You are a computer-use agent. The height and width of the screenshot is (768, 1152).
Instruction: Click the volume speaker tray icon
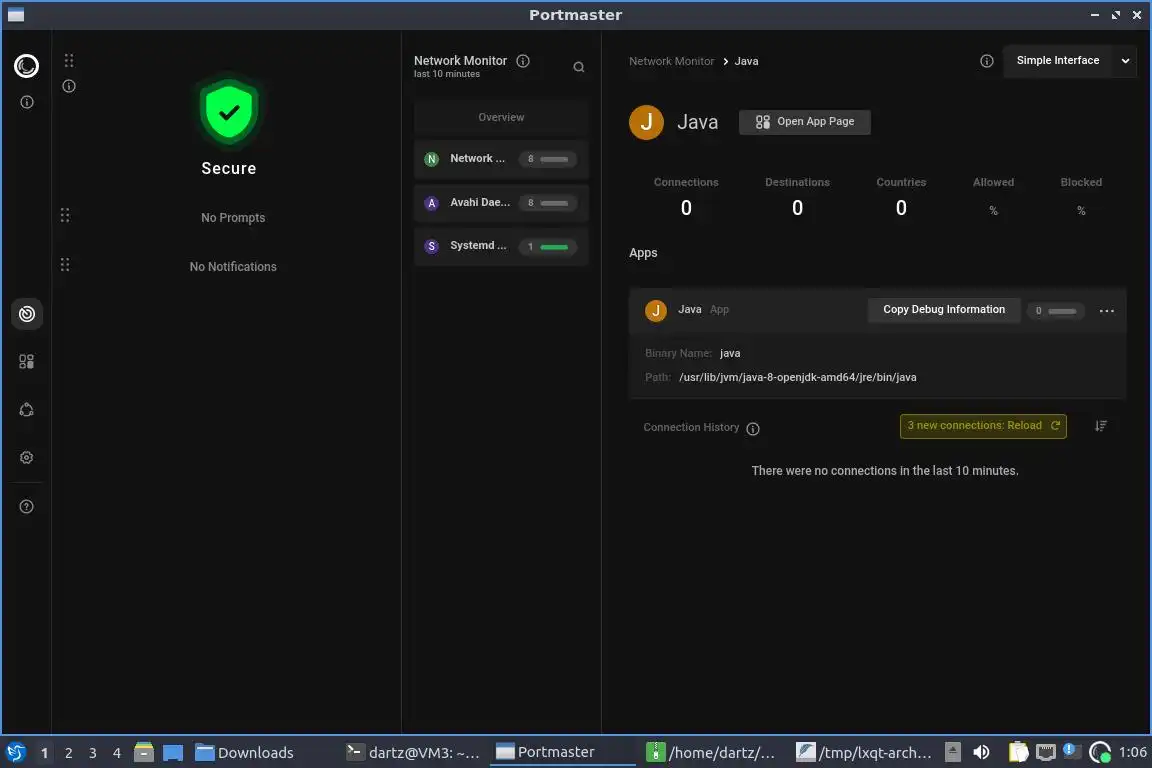981,752
